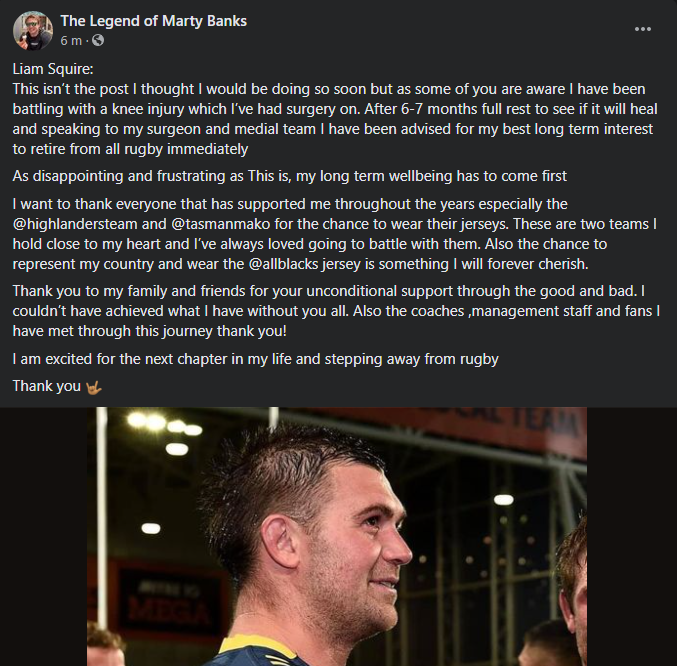
Task: Click the knee injury retirement paragraph
Action: (x=335, y=119)
